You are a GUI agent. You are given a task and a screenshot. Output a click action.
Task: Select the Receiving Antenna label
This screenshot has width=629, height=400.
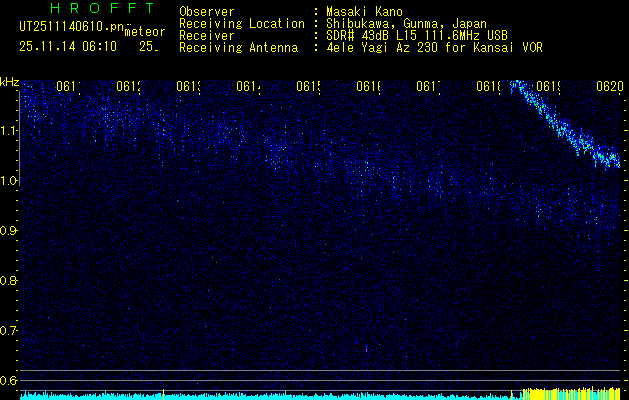(238, 47)
